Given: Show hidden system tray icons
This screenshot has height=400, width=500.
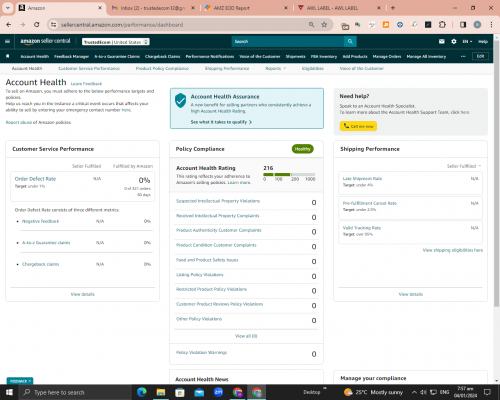Looking at the screenshot, I should tap(414, 392).
